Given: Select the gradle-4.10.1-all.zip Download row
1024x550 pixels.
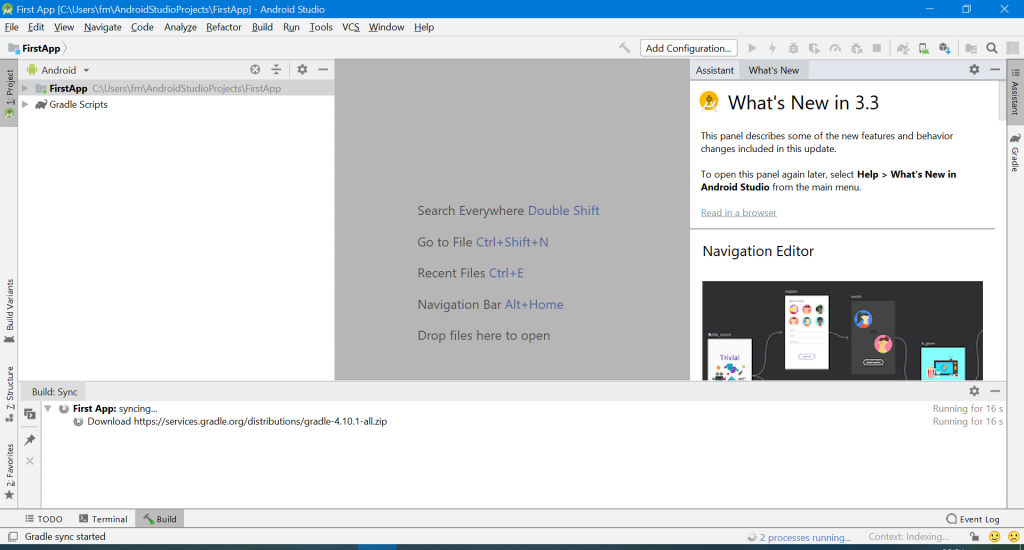Looking at the screenshot, I should (x=523, y=421).
